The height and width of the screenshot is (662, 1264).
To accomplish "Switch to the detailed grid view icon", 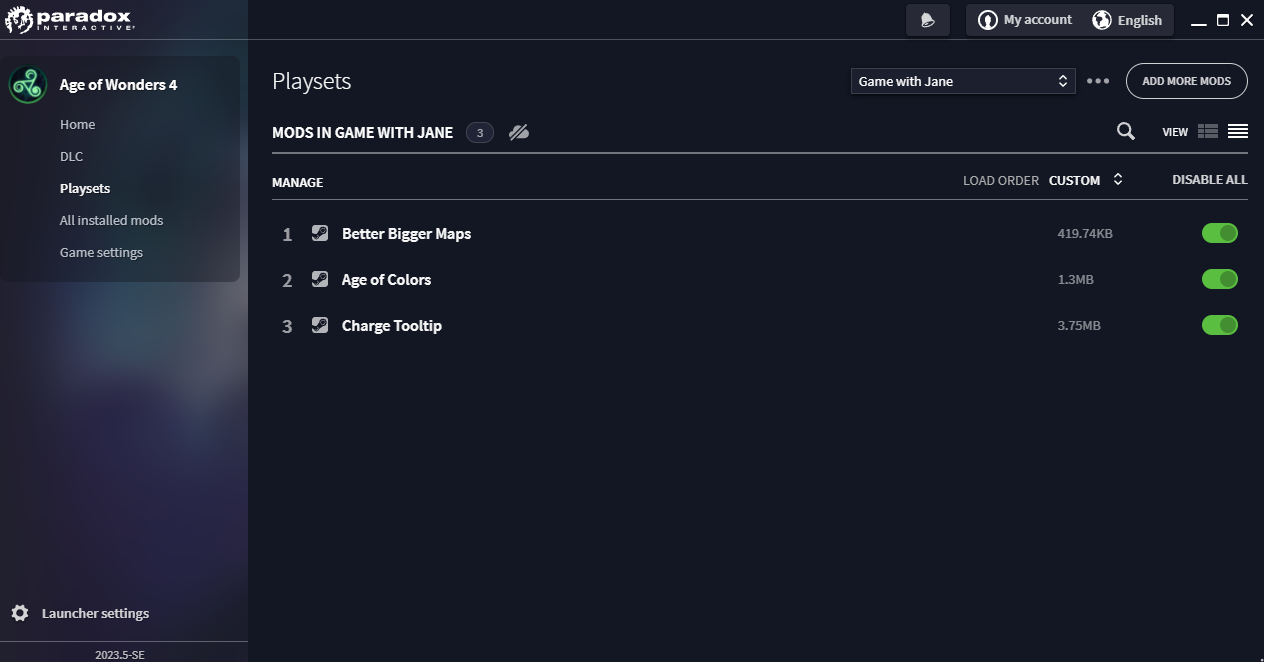I will tap(1208, 131).
